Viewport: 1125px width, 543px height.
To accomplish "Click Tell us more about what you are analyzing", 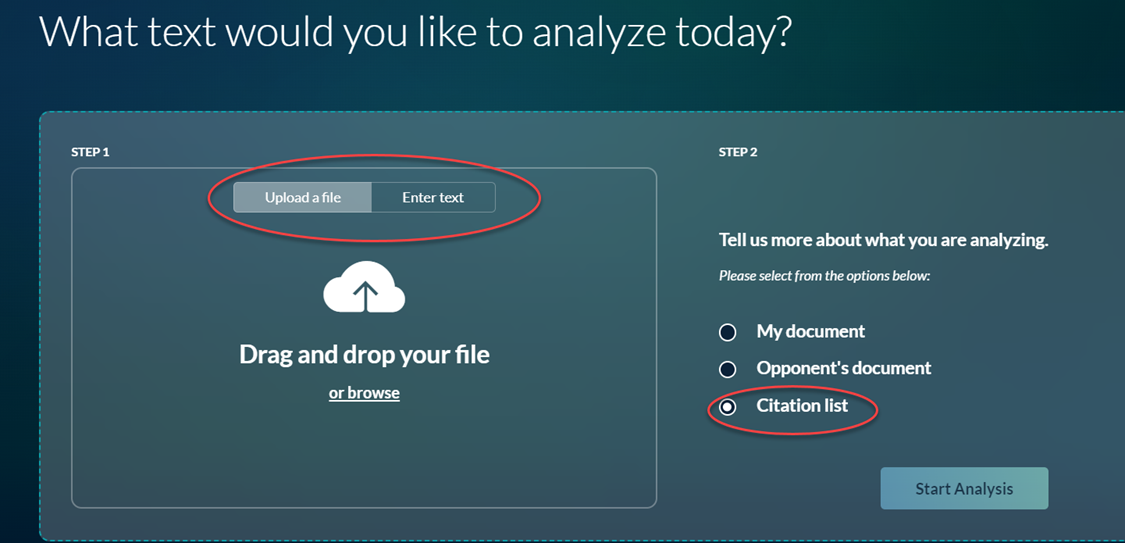I will (x=884, y=240).
